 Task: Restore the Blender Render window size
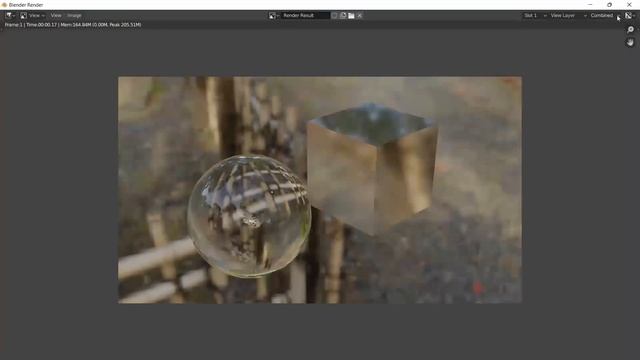click(x=609, y=4)
